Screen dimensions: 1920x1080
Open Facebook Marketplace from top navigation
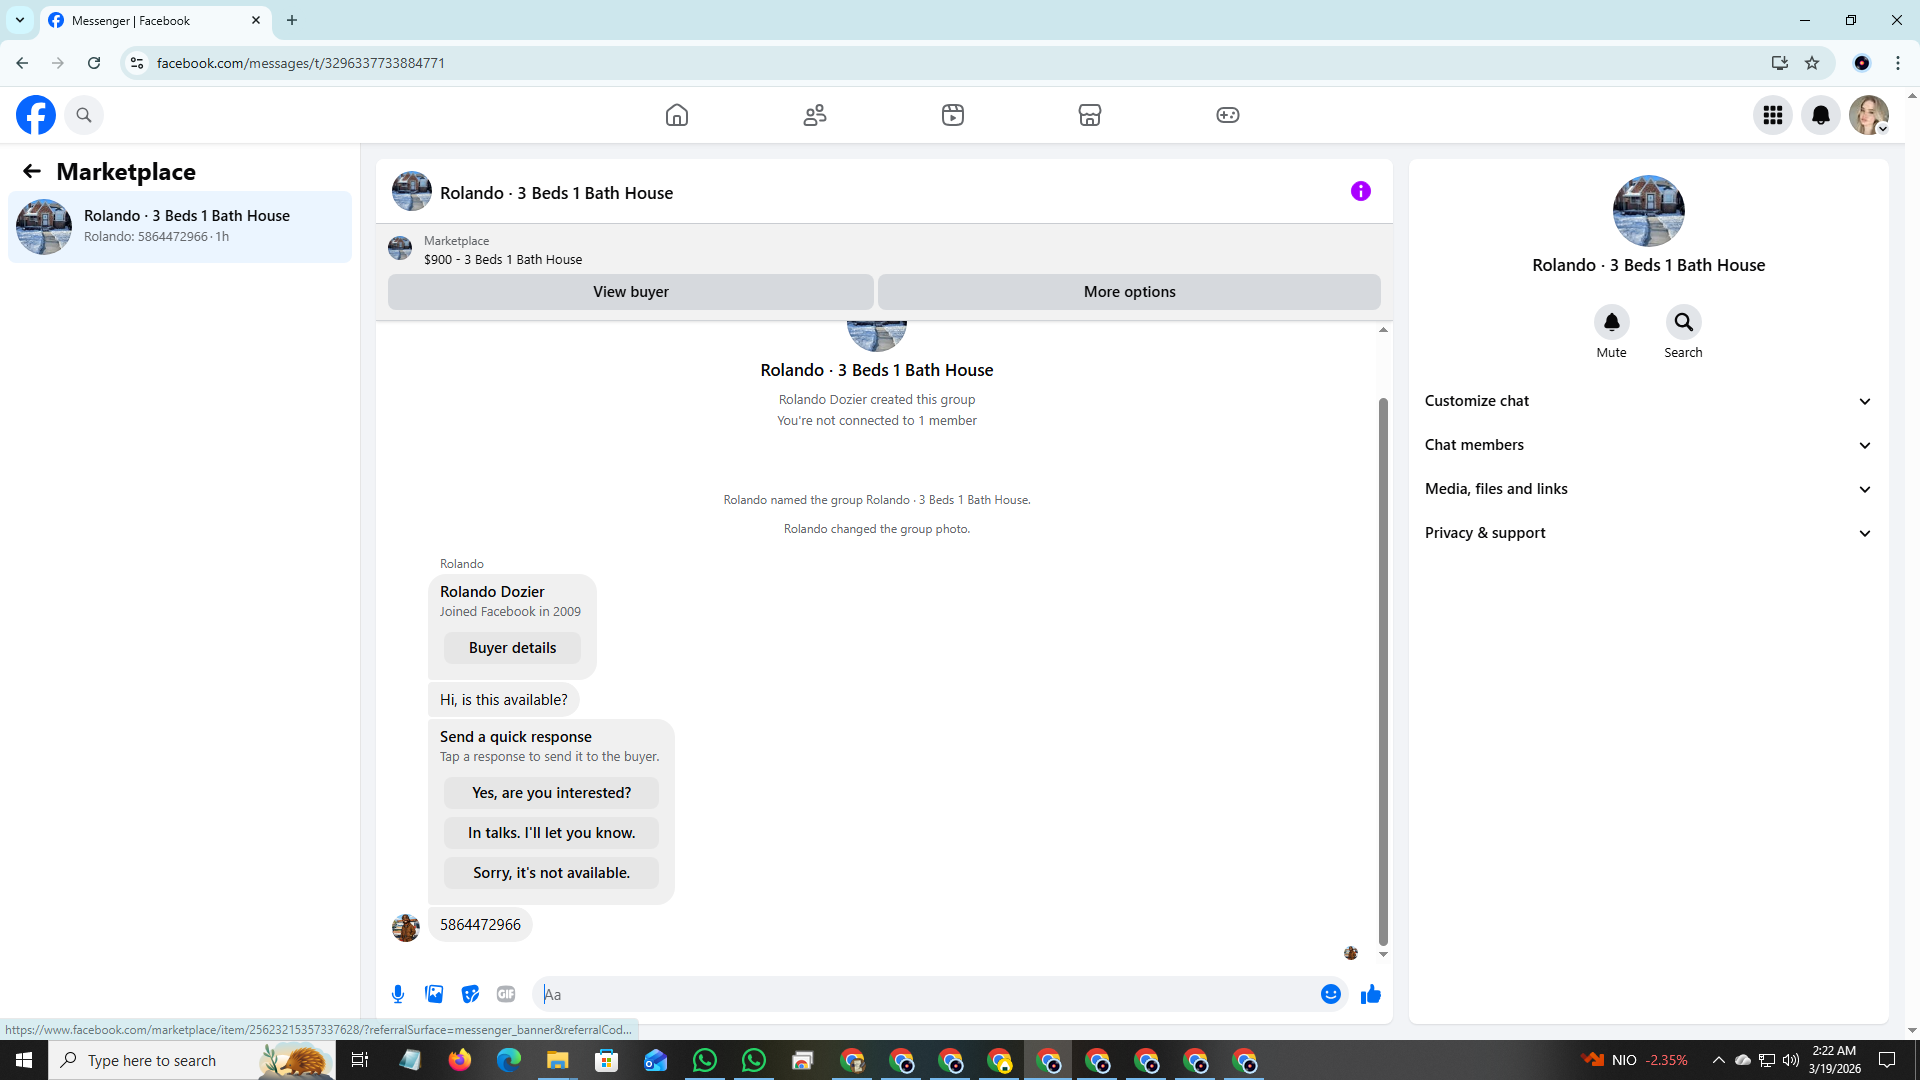1090,115
